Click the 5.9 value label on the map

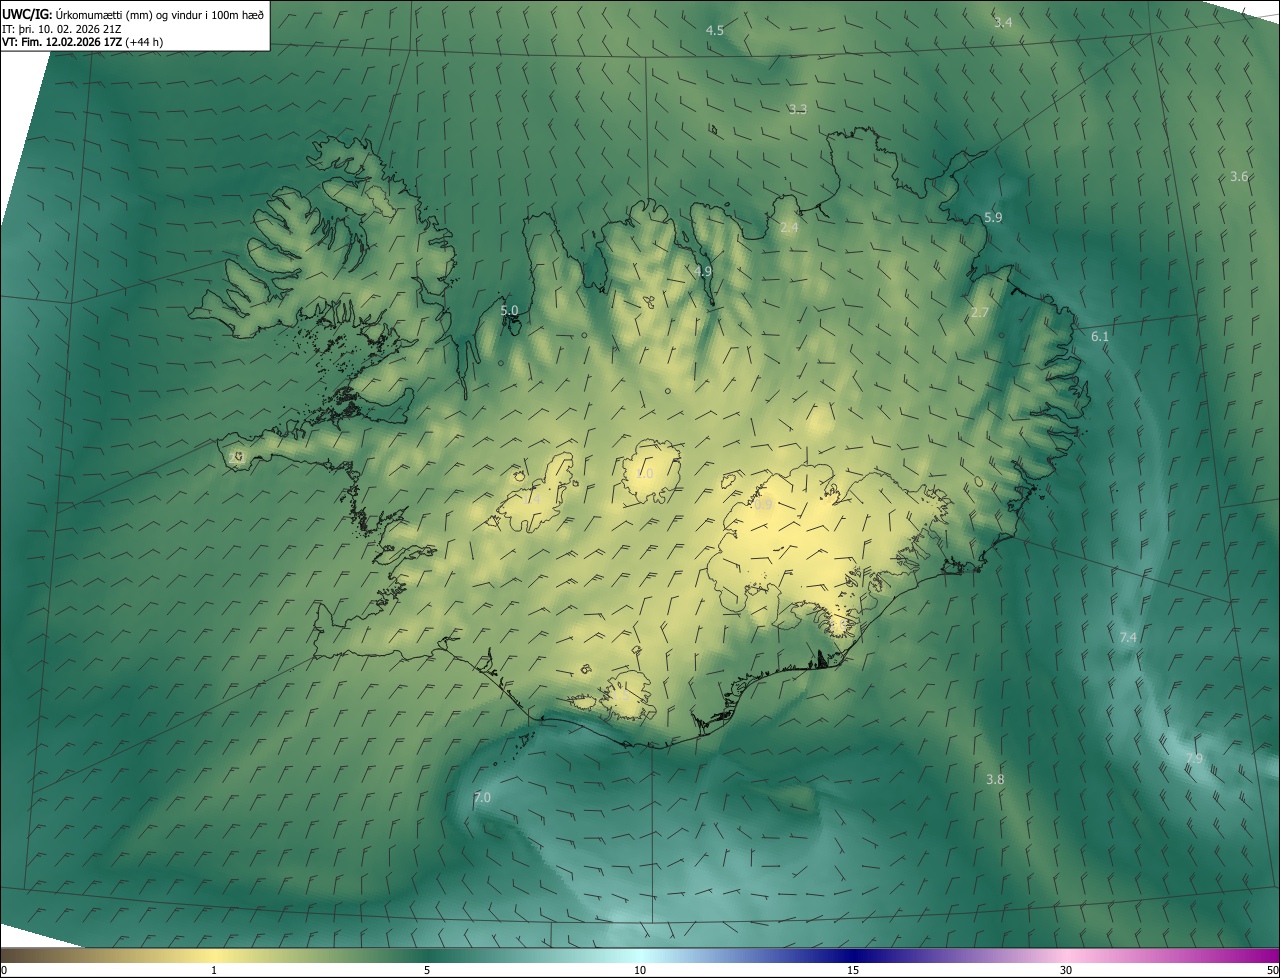993,217
